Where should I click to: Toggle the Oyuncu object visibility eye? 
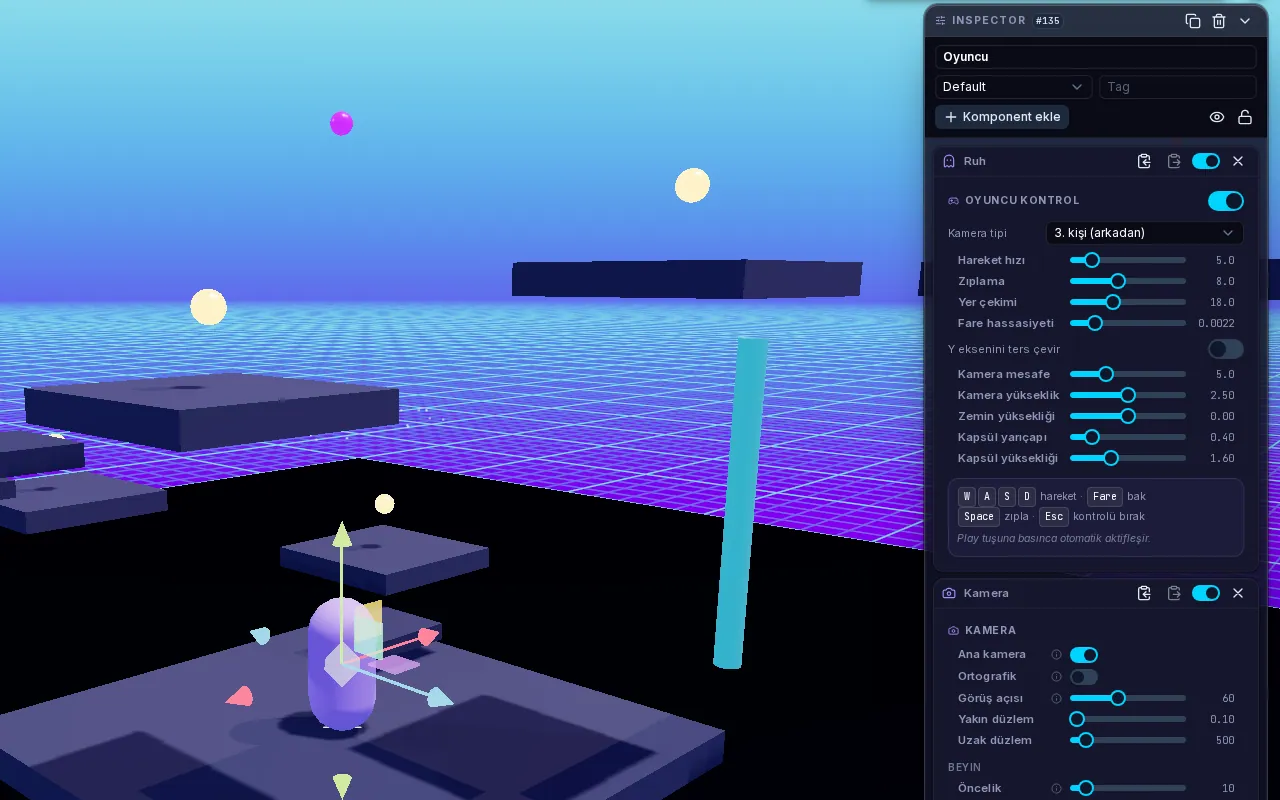[x=1217, y=117]
